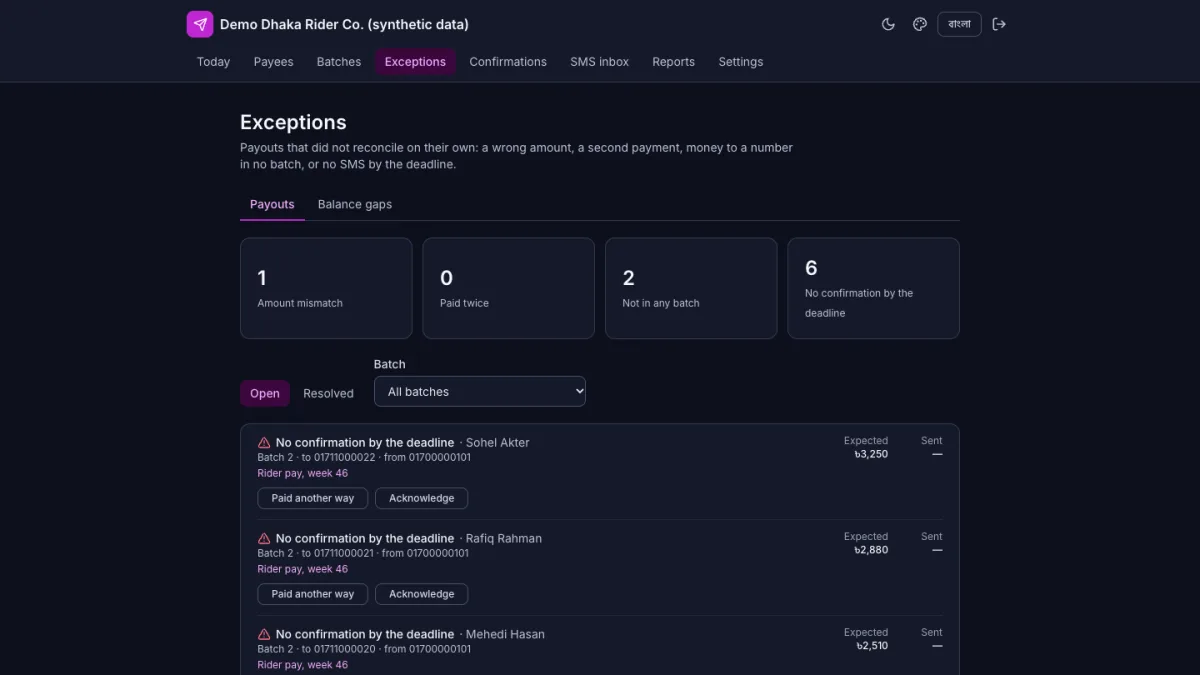Click batch detail text with 01711000022
Viewport: 1200px width, 675px height.
pyautogui.click(x=364, y=457)
